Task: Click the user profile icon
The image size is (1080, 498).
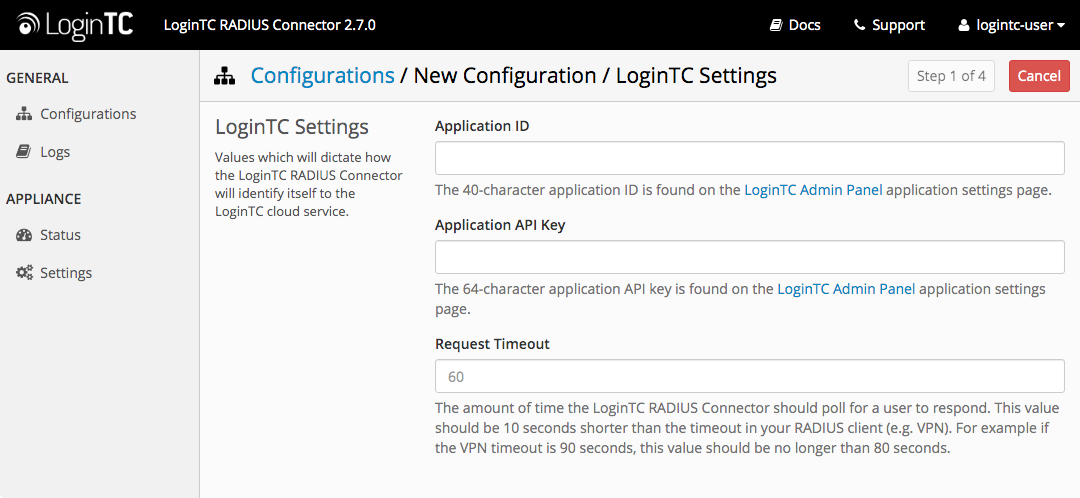Action: click(964, 25)
